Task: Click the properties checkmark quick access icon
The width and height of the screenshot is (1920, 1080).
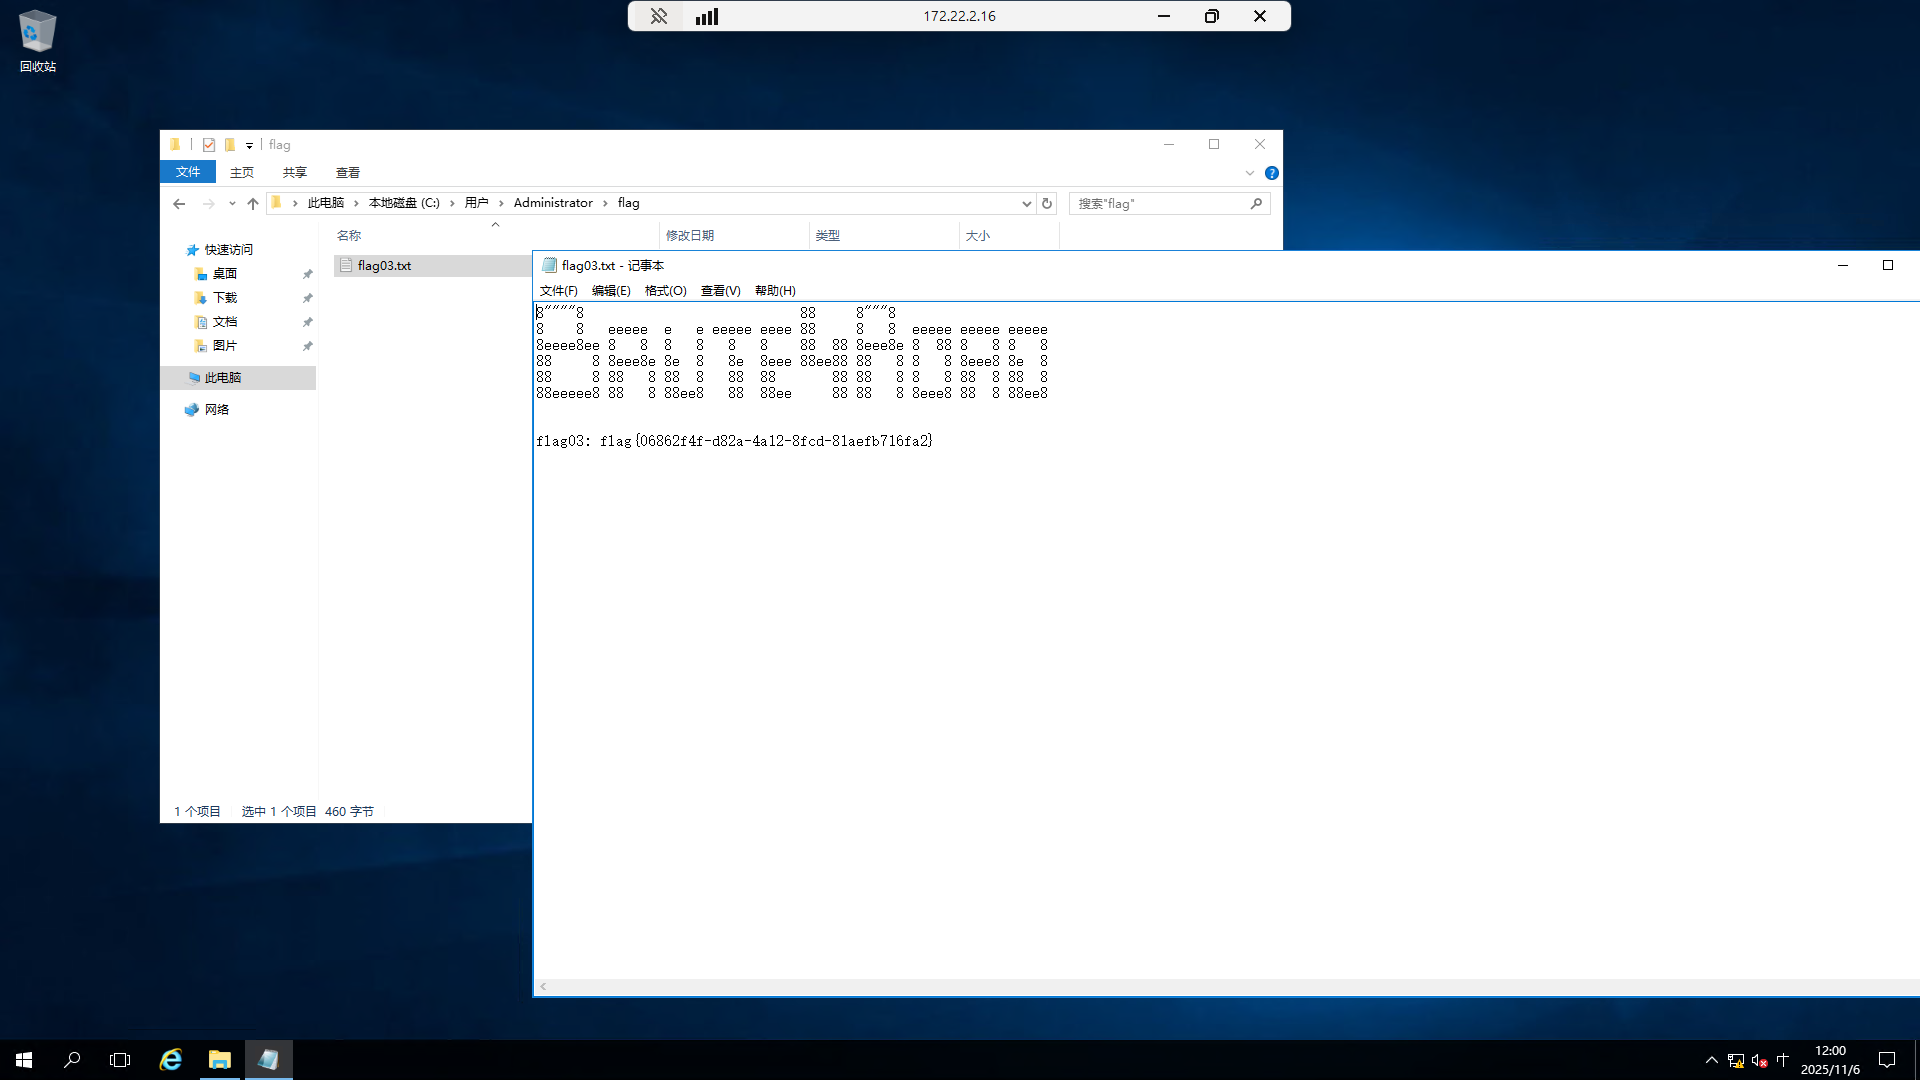Action: point(209,145)
